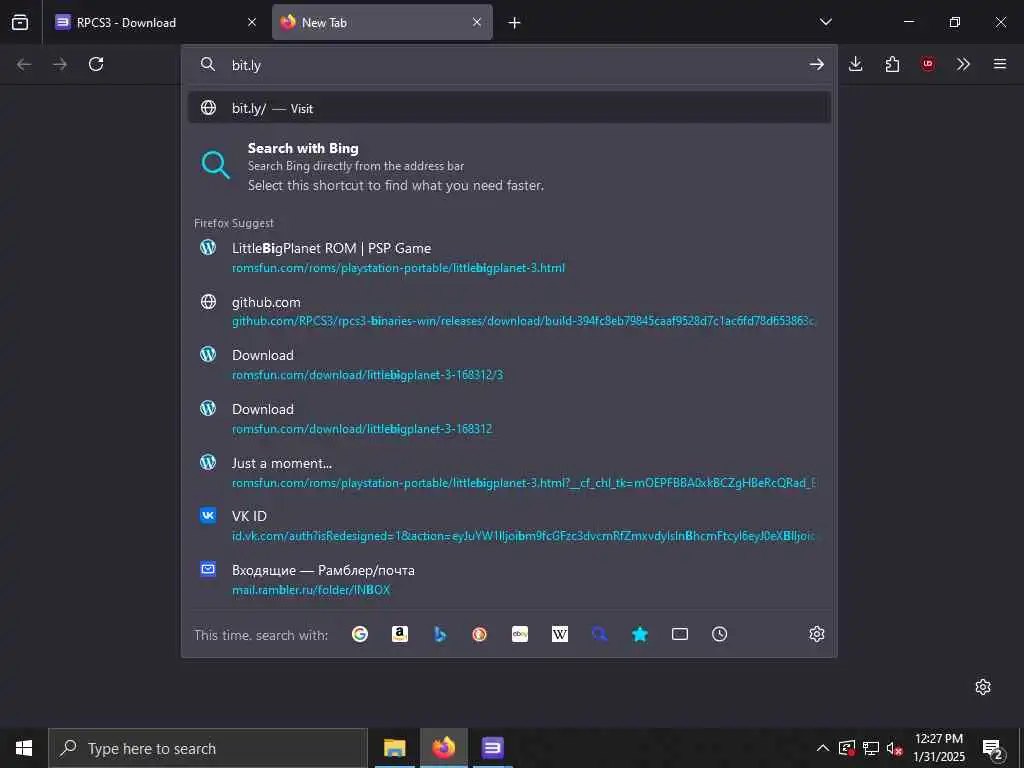Open Download suggestion ending in 168312/3
The image size is (1024, 768).
(509, 364)
